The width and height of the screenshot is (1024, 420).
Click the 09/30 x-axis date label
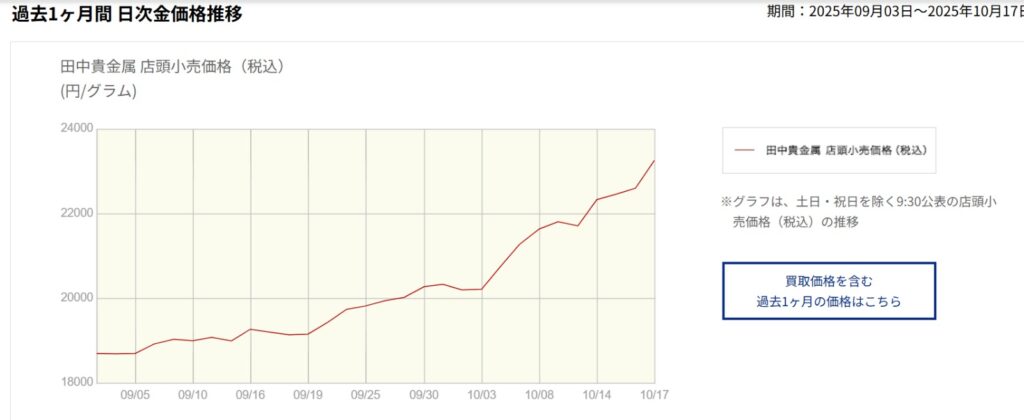(x=424, y=395)
